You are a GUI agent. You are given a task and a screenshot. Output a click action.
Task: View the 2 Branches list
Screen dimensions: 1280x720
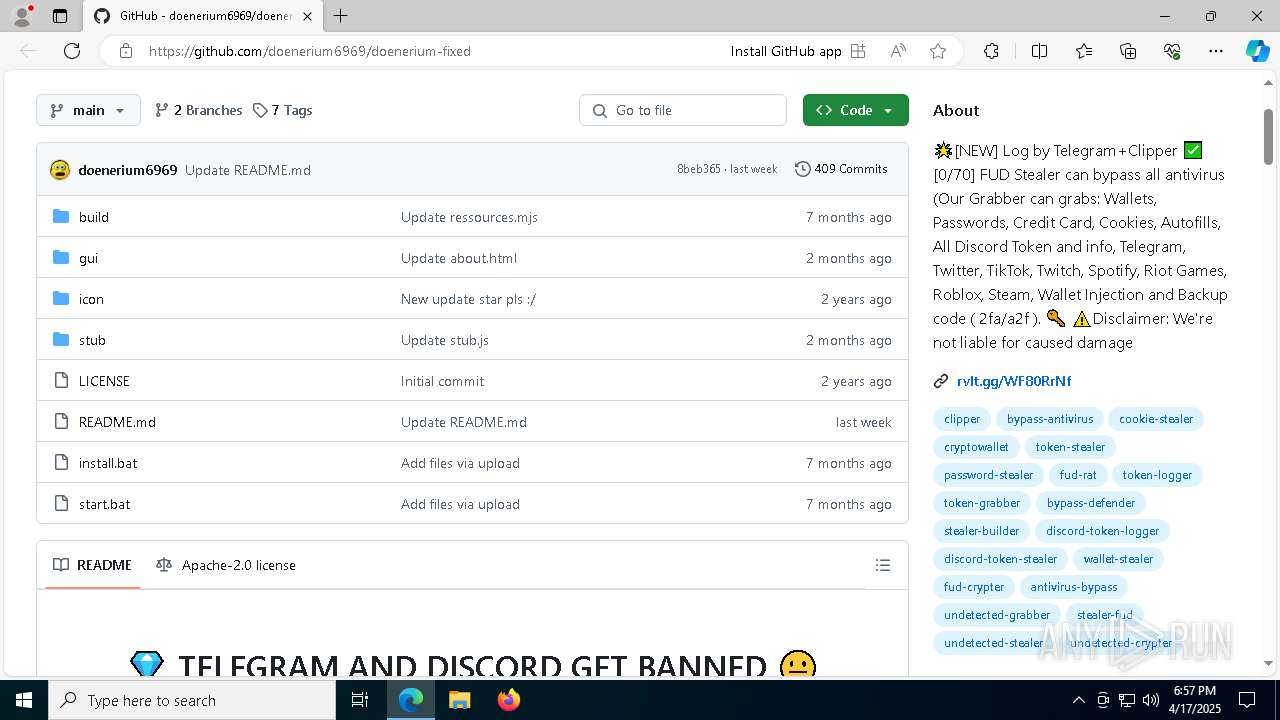pyautogui.click(x=199, y=110)
